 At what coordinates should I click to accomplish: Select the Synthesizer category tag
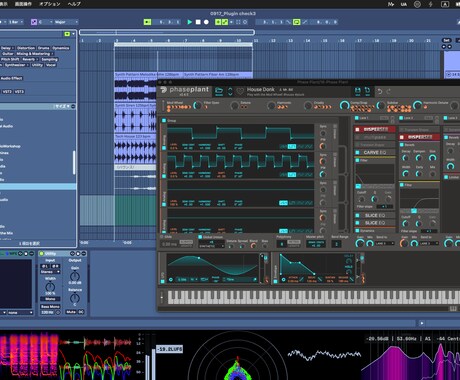pyautogui.click(x=15, y=65)
